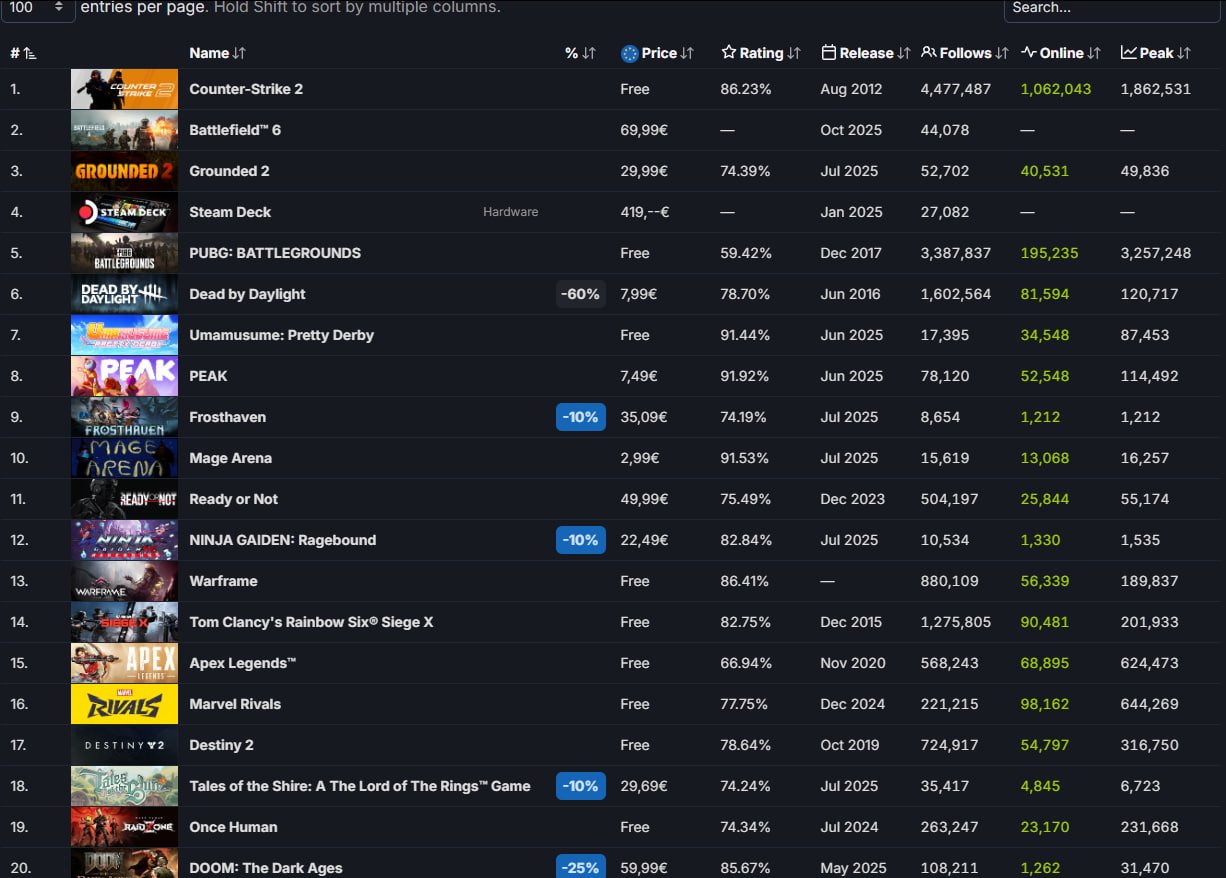
Task: Sort by rank number column header
Action: point(22,53)
